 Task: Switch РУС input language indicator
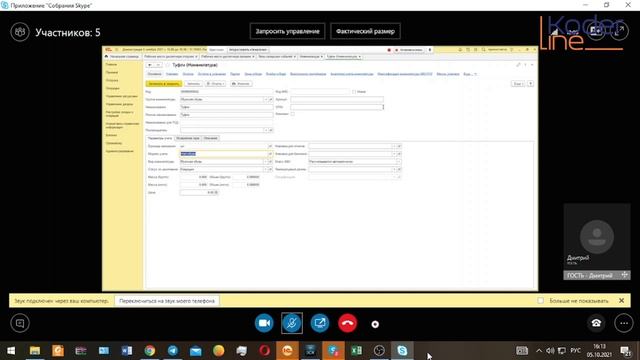[576, 351]
